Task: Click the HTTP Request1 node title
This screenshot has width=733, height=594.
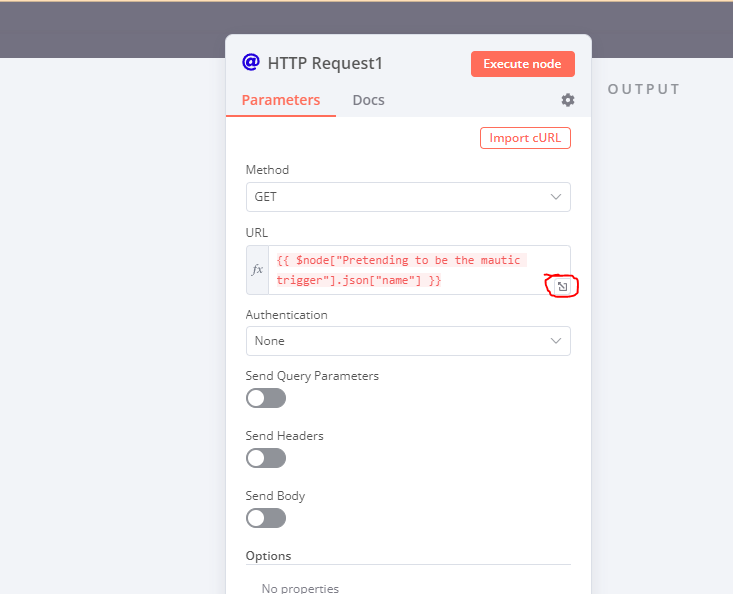Action: [325, 64]
